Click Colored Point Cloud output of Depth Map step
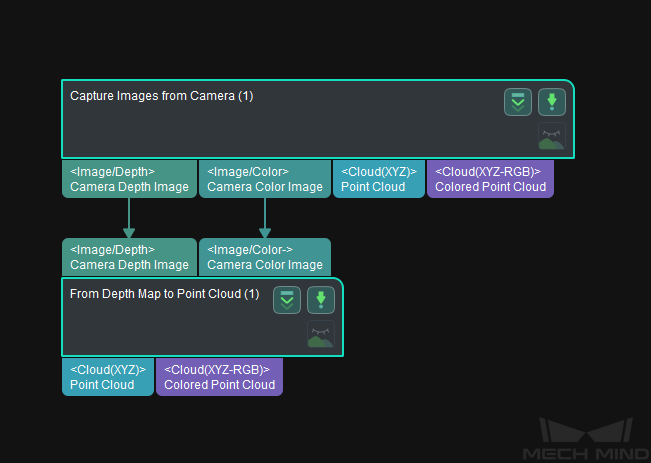The height and width of the screenshot is (463, 651). 219,377
